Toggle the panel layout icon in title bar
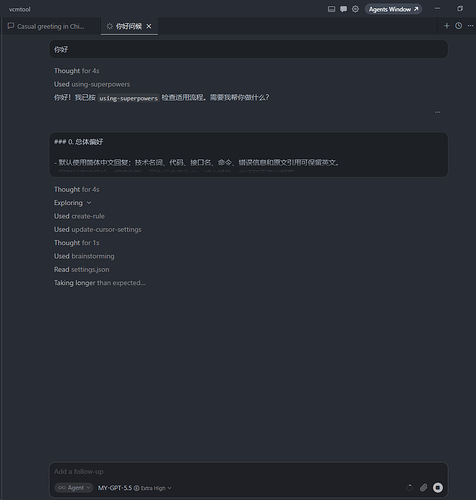This screenshot has width=476, height=500. coord(331,9)
